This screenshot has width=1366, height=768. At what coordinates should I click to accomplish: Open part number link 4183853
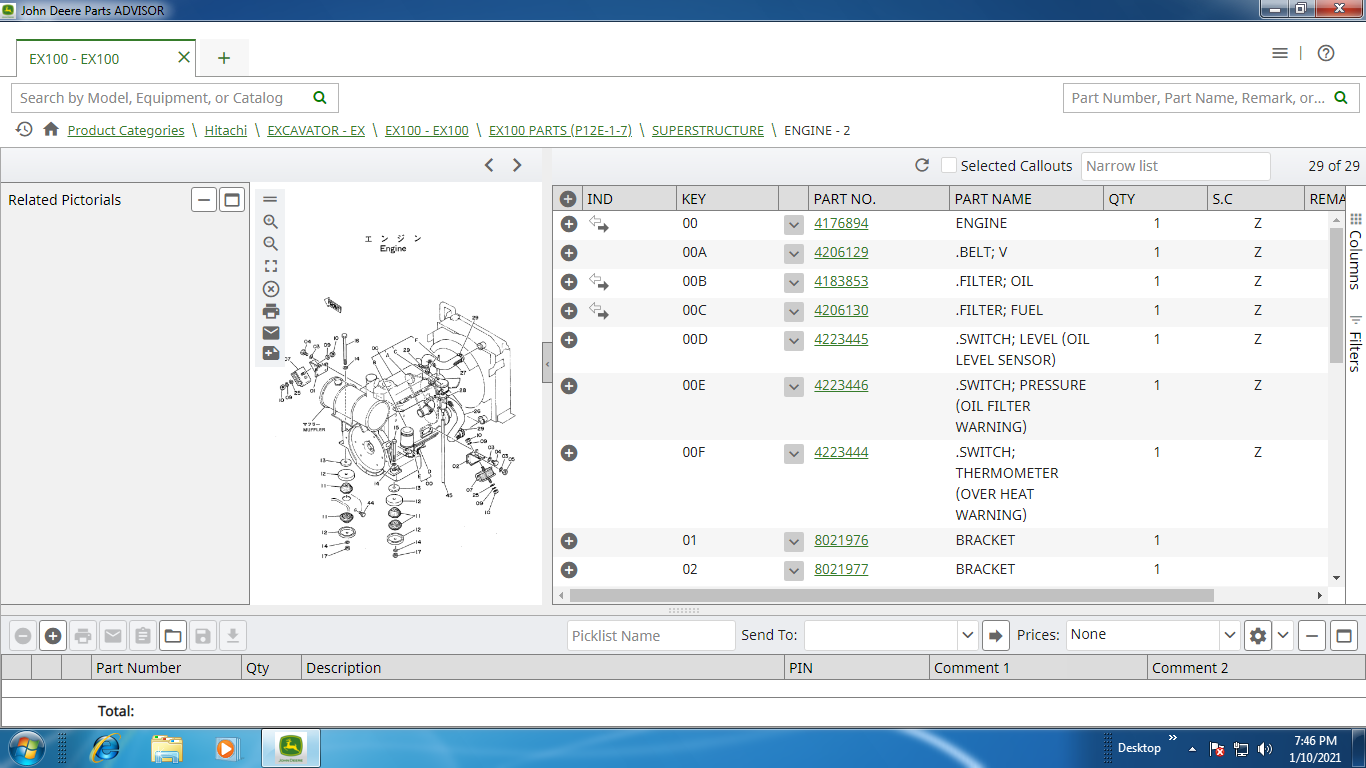click(x=841, y=281)
